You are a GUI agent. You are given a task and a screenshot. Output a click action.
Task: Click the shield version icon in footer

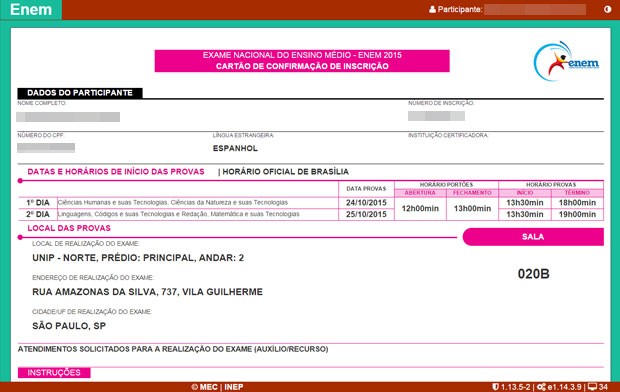tap(495, 386)
